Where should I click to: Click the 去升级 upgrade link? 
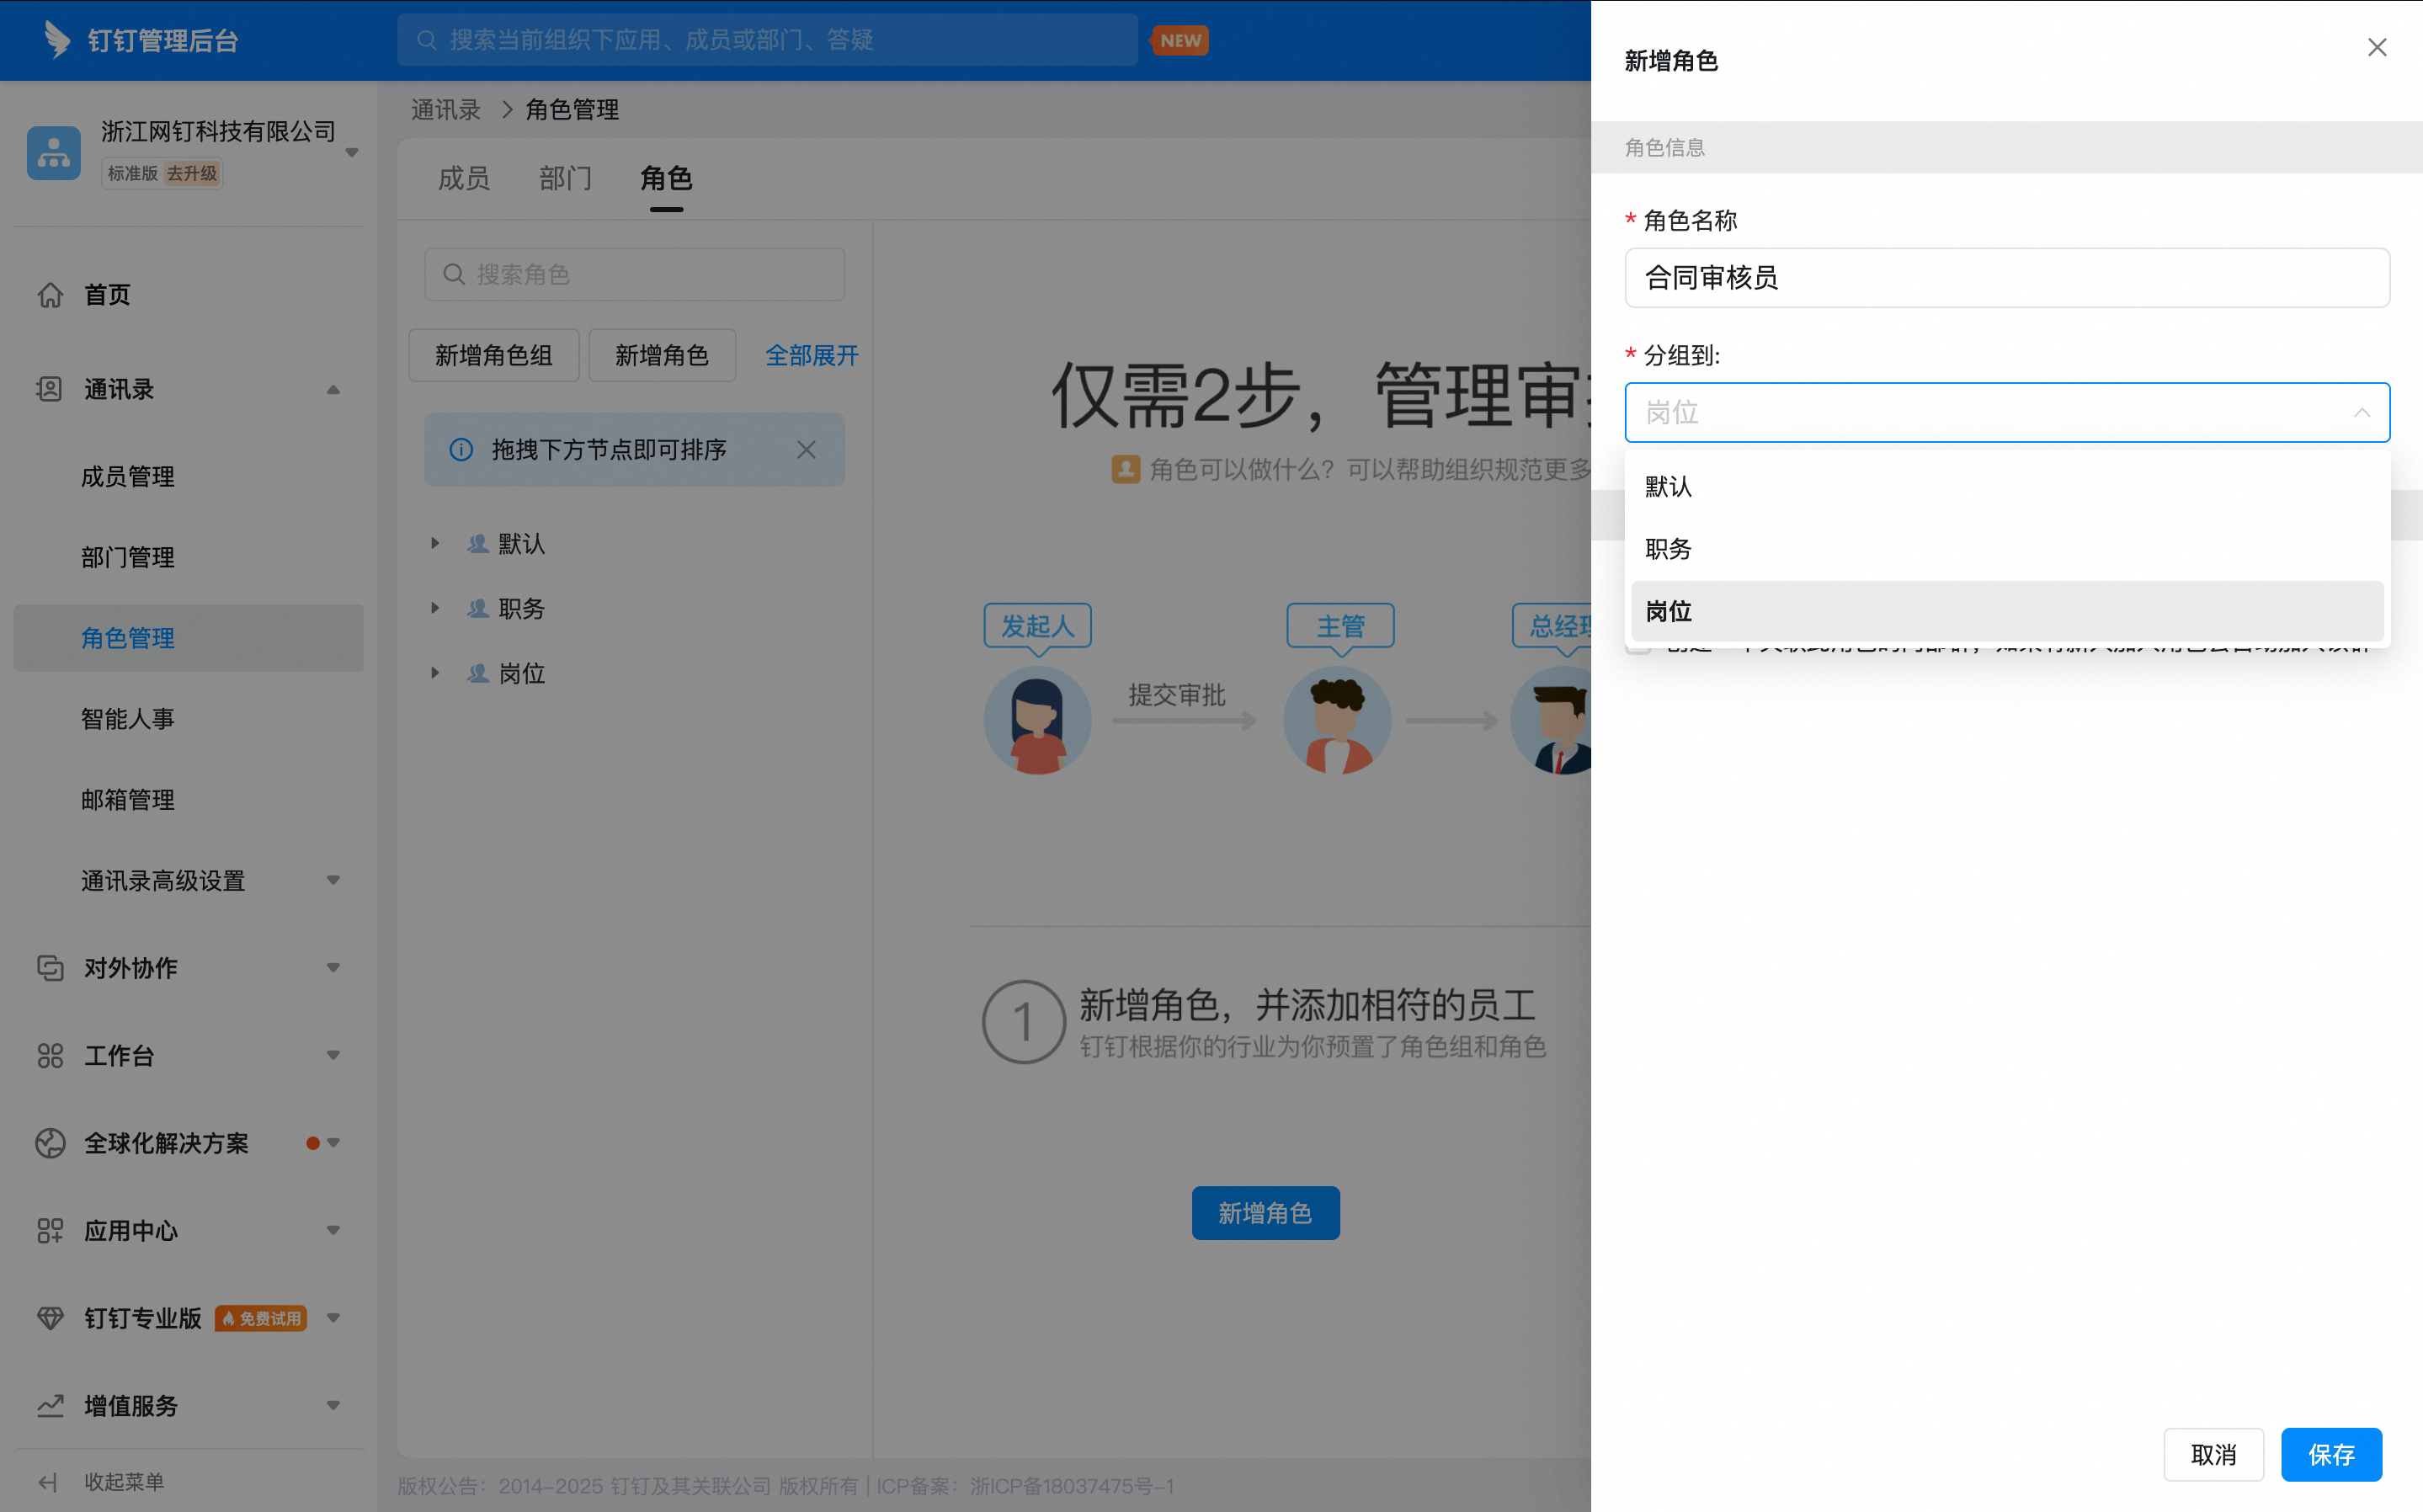click(x=192, y=173)
